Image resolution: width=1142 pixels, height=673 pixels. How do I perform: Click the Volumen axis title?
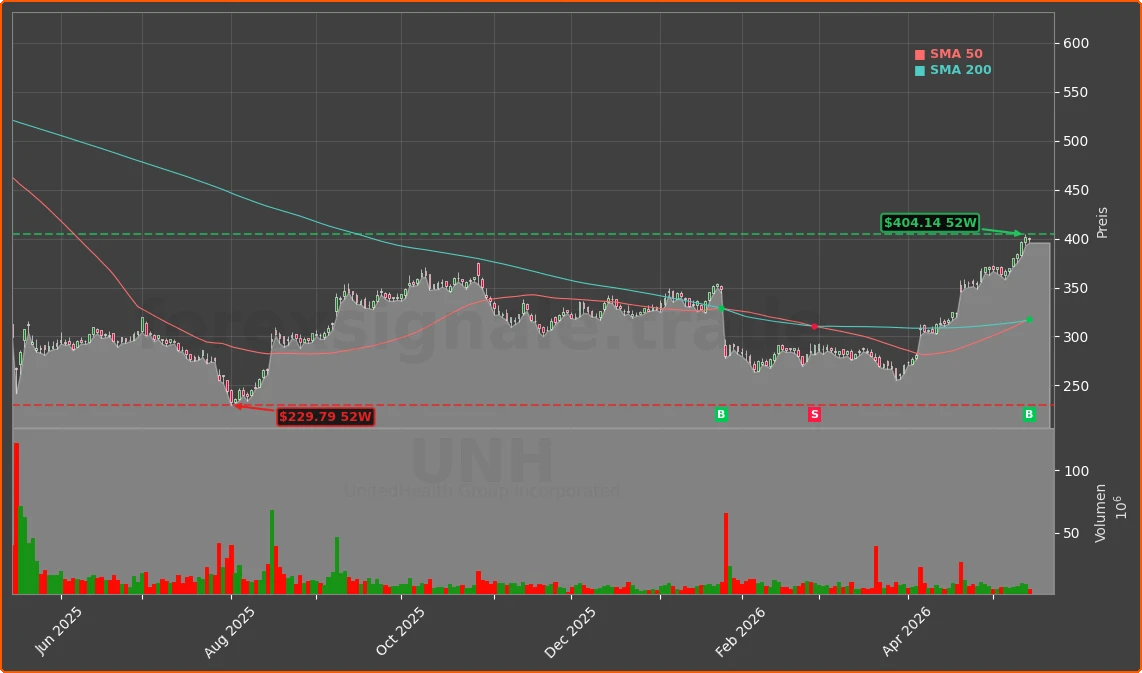[1100, 512]
